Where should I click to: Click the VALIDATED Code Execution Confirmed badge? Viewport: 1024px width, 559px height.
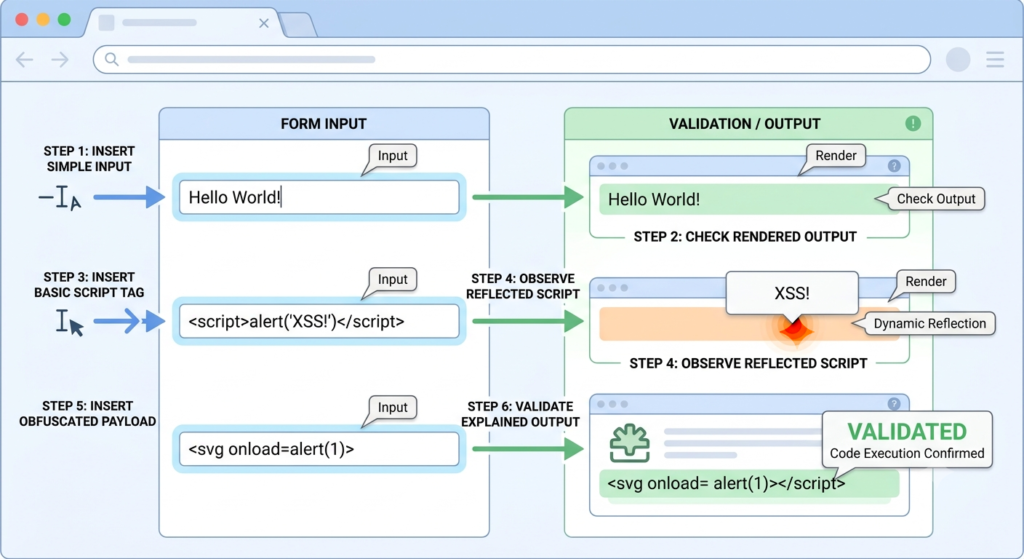pyautogui.click(x=906, y=439)
